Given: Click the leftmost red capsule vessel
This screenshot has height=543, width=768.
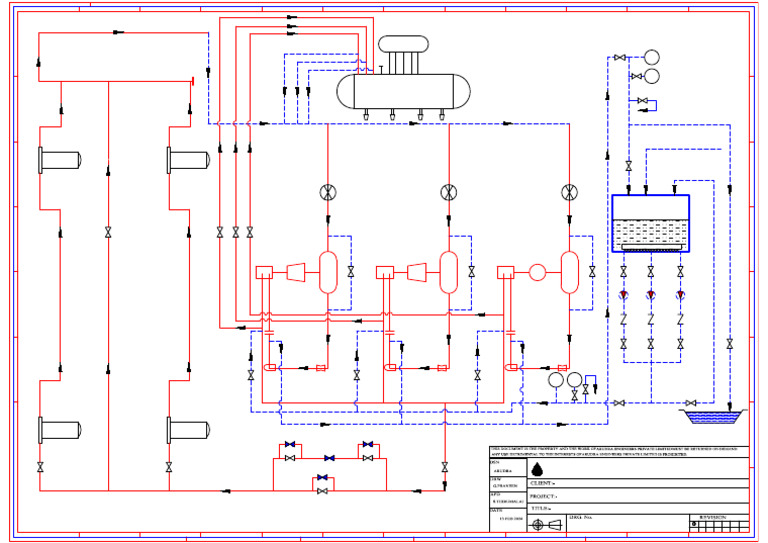Looking at the screenshot, I should (x=328, y=272).
